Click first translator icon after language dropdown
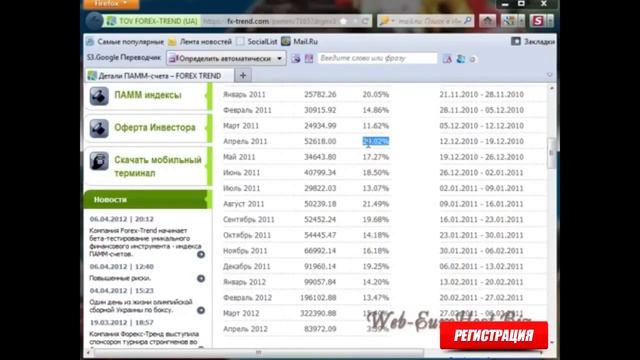Viewport: 640px width, 360px height. pyautogui.click(x=296, y=59)
